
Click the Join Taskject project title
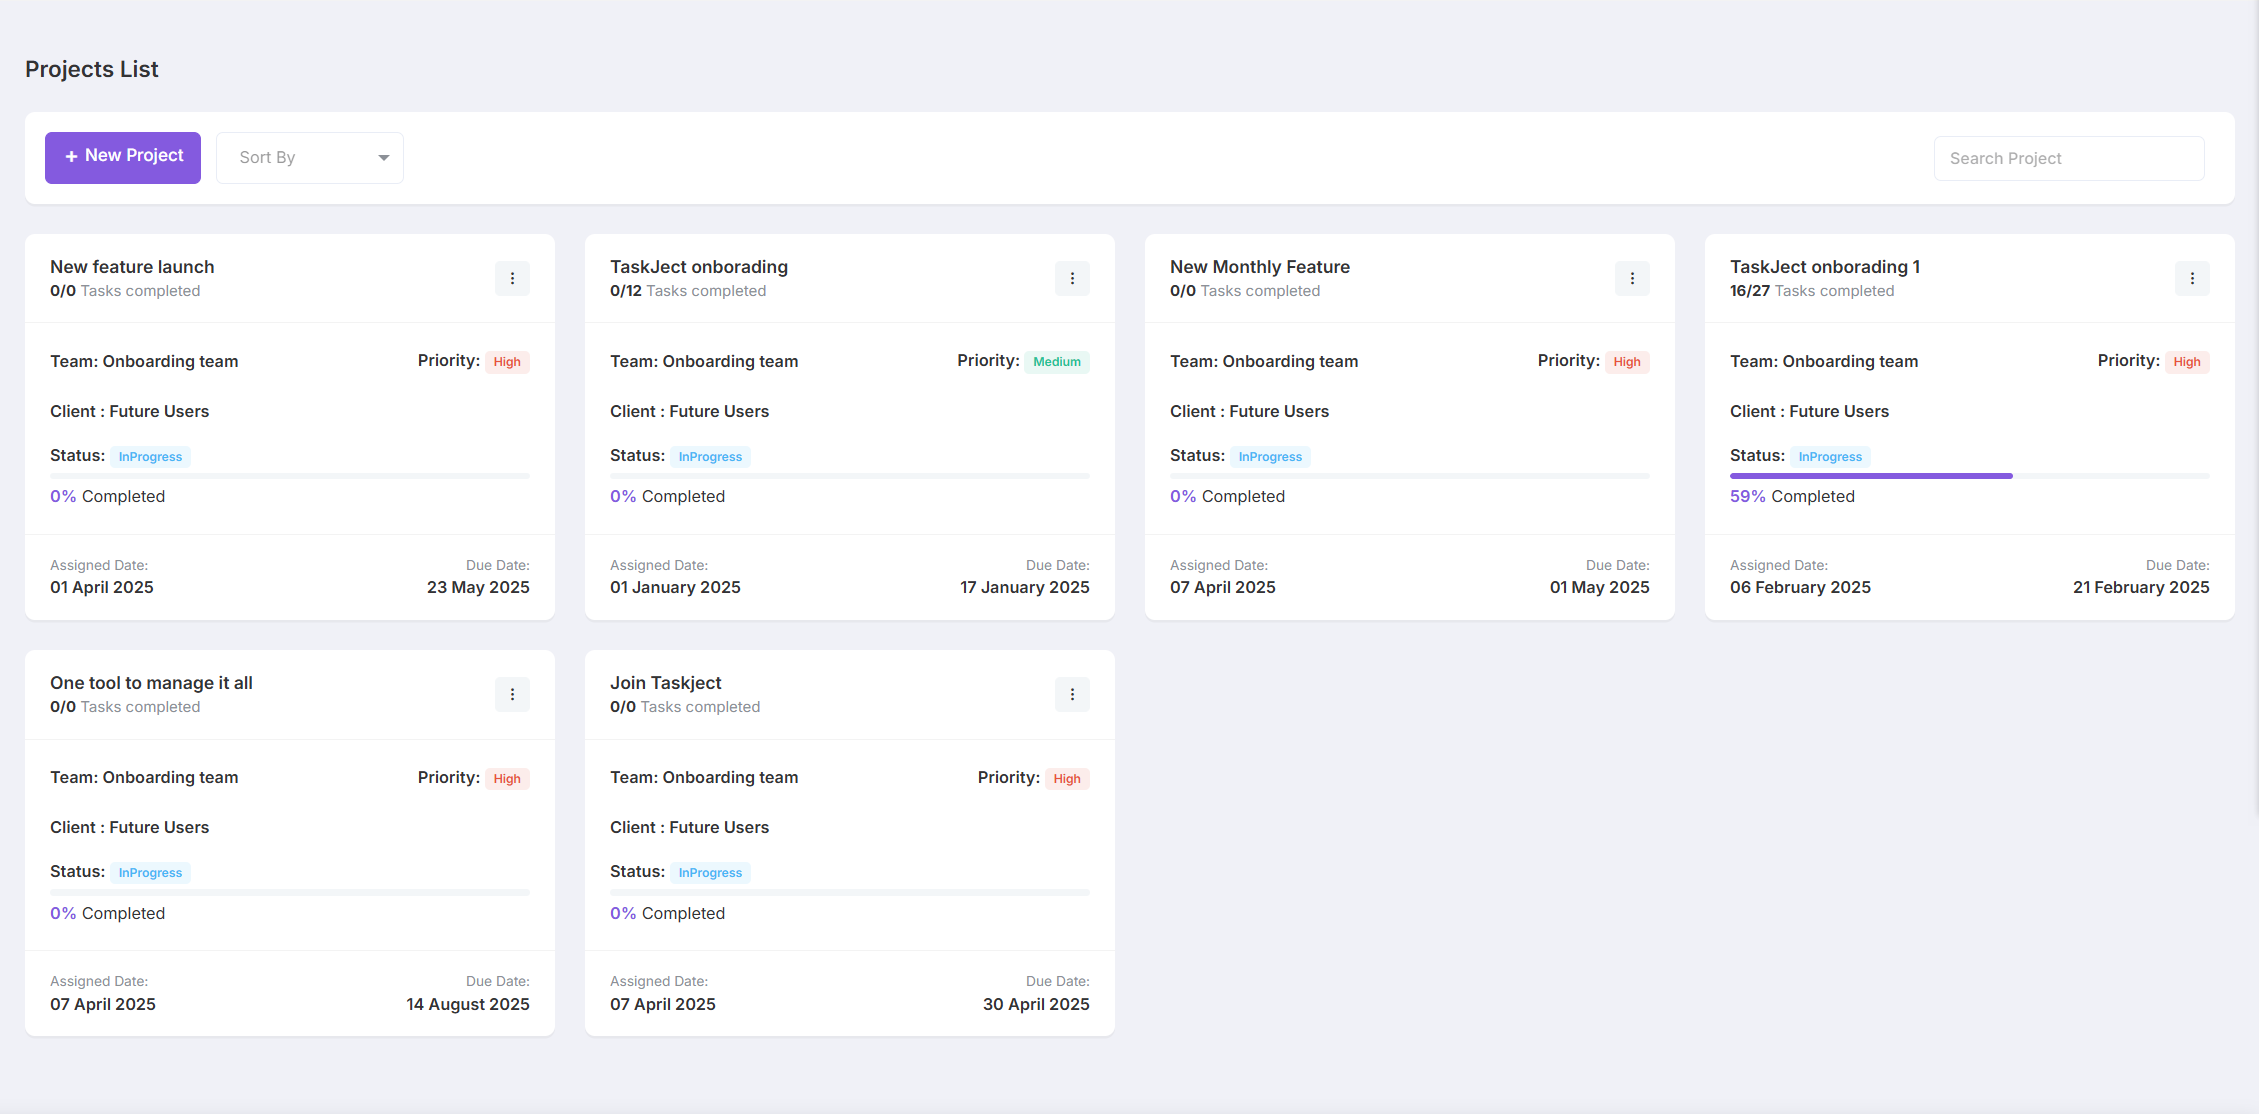(x=665, y=683)
